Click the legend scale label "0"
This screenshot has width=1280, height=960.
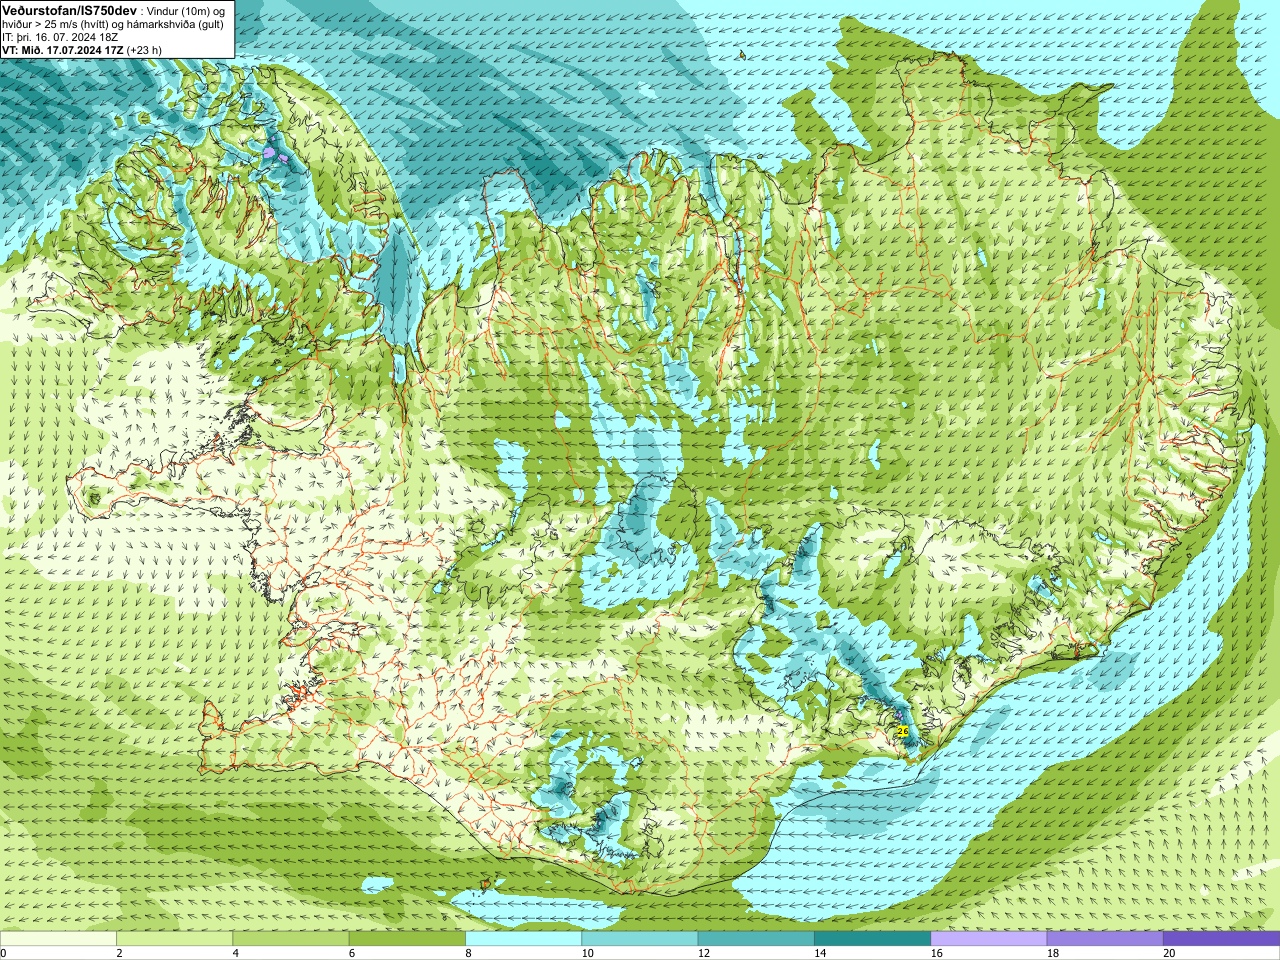coord(3,953)
